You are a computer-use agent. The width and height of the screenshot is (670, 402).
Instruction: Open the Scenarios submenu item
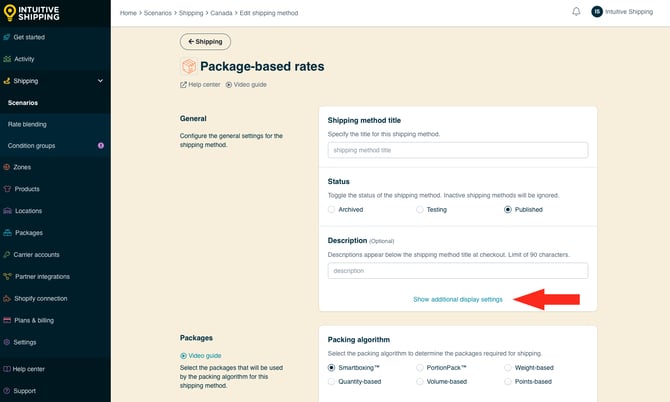tap(23, 103)
